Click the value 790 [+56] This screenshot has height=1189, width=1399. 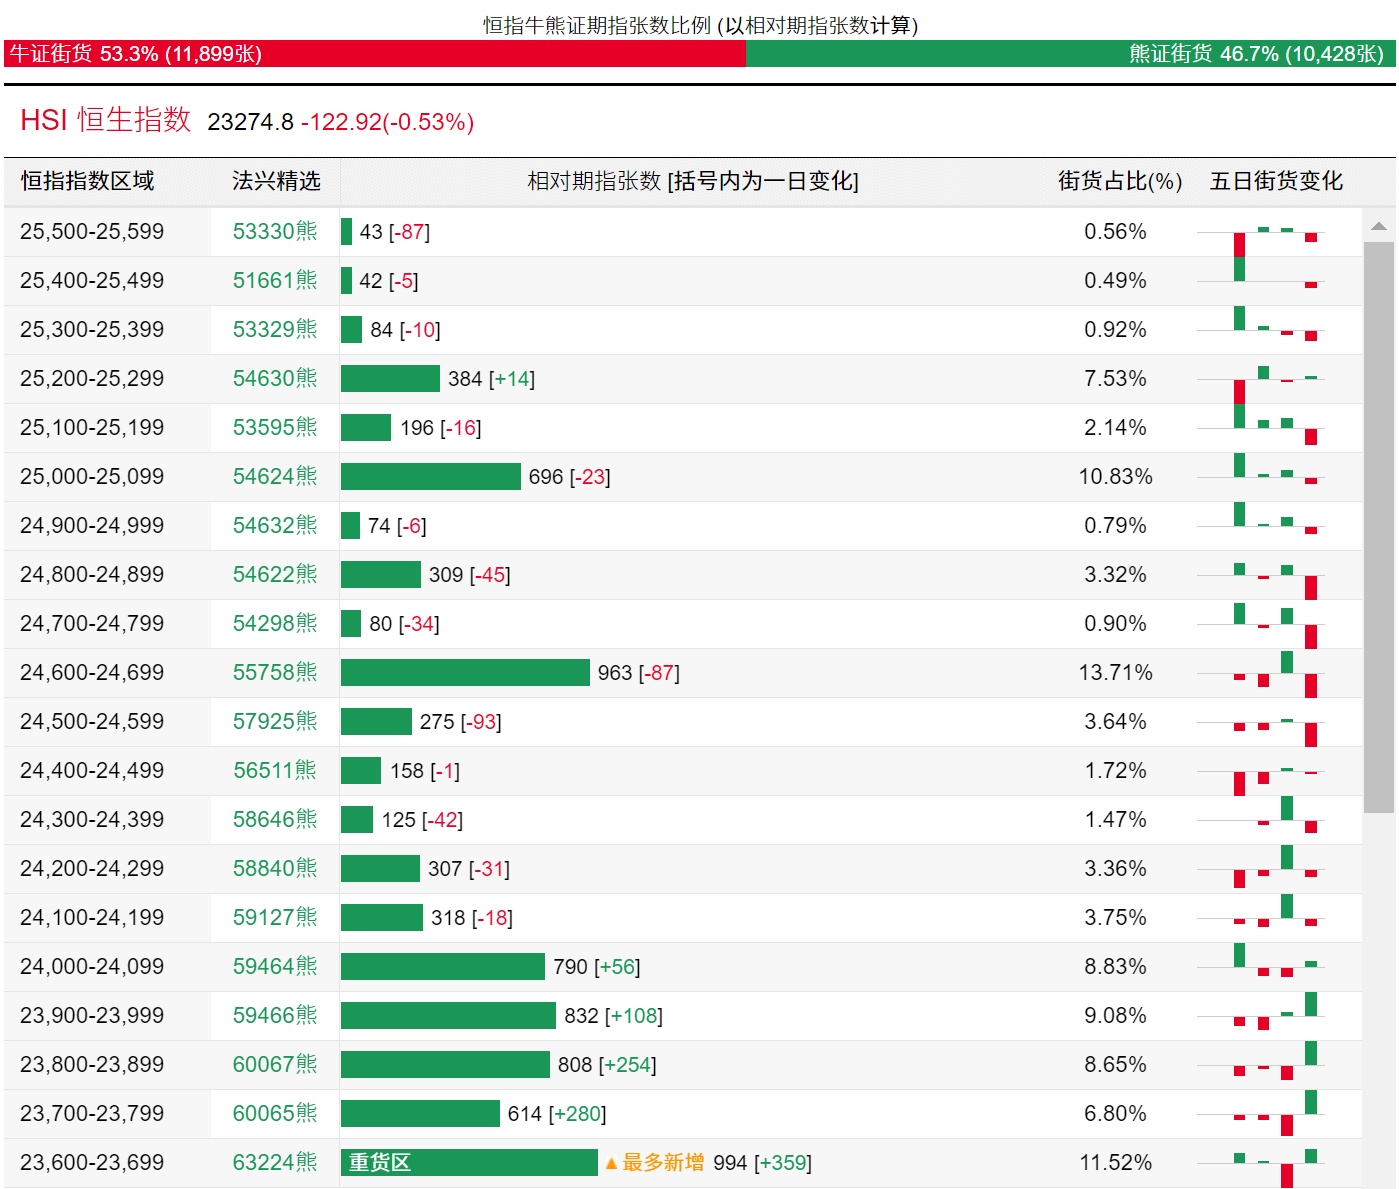(597, 966)
